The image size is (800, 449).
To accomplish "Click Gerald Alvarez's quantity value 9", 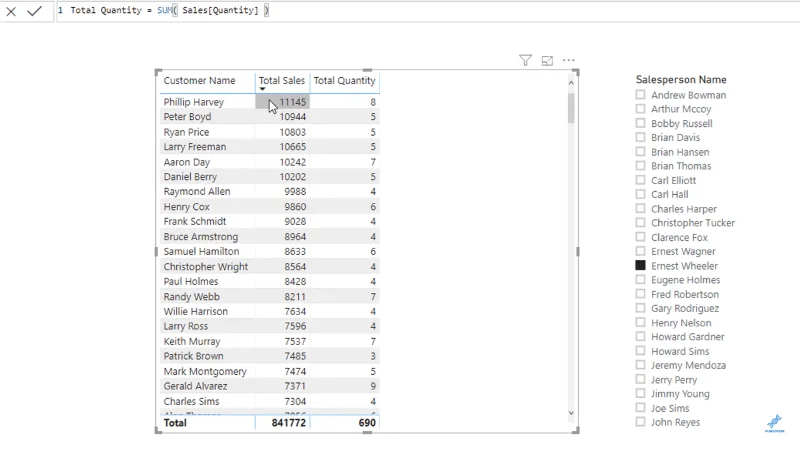I will (373, 386).
